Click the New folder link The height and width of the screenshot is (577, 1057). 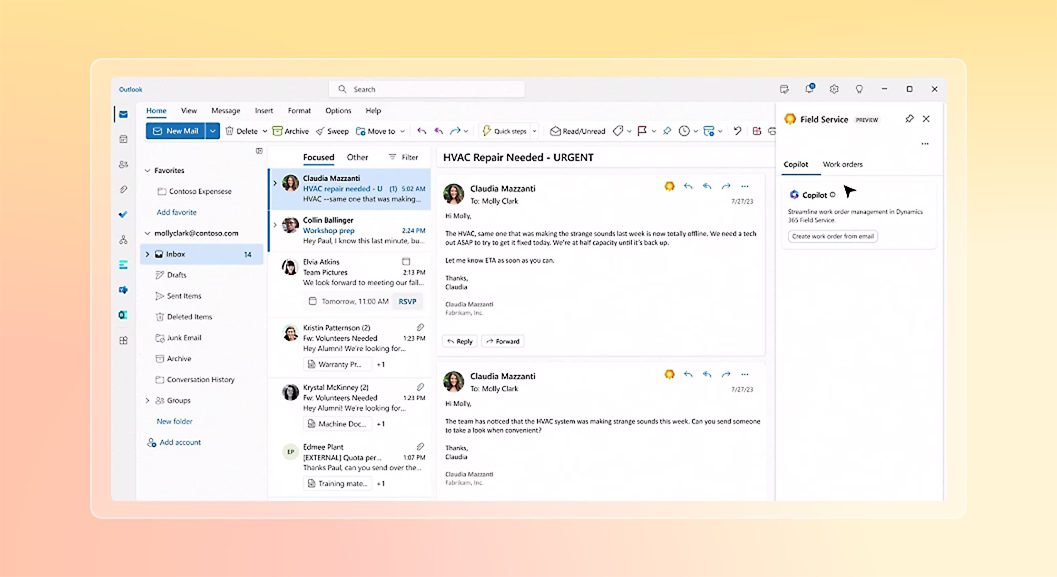click(175, 421)
